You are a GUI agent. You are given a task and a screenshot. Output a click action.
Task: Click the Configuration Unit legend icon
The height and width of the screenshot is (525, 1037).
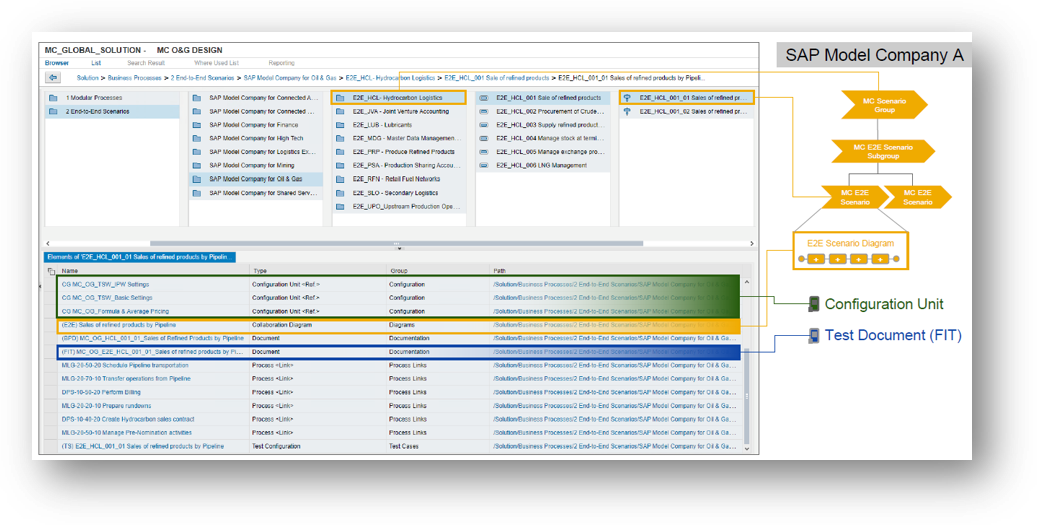pyautogui.click(x=814, y=304)
